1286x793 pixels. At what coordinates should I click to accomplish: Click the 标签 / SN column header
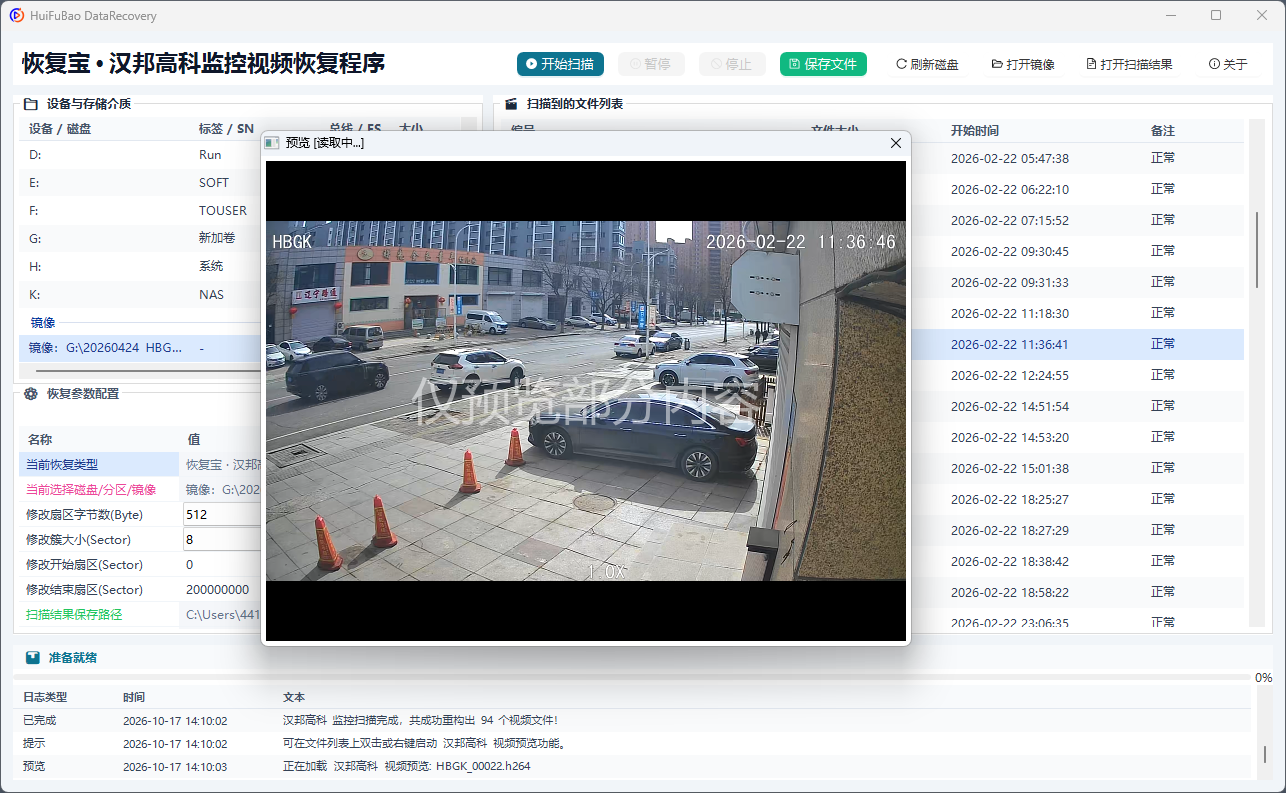point(226,128)
